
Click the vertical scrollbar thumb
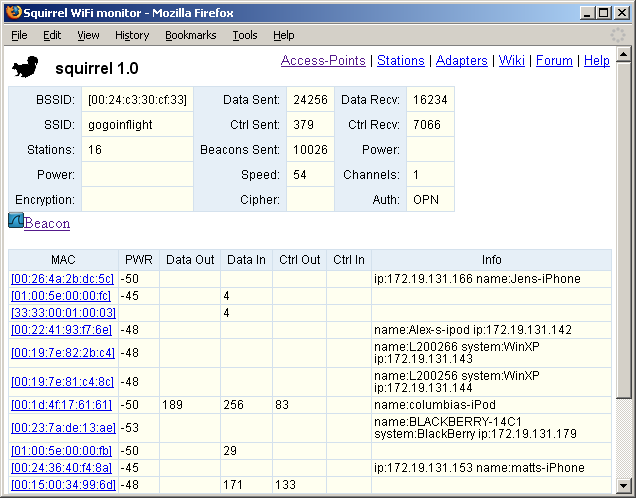pos(623,230)
